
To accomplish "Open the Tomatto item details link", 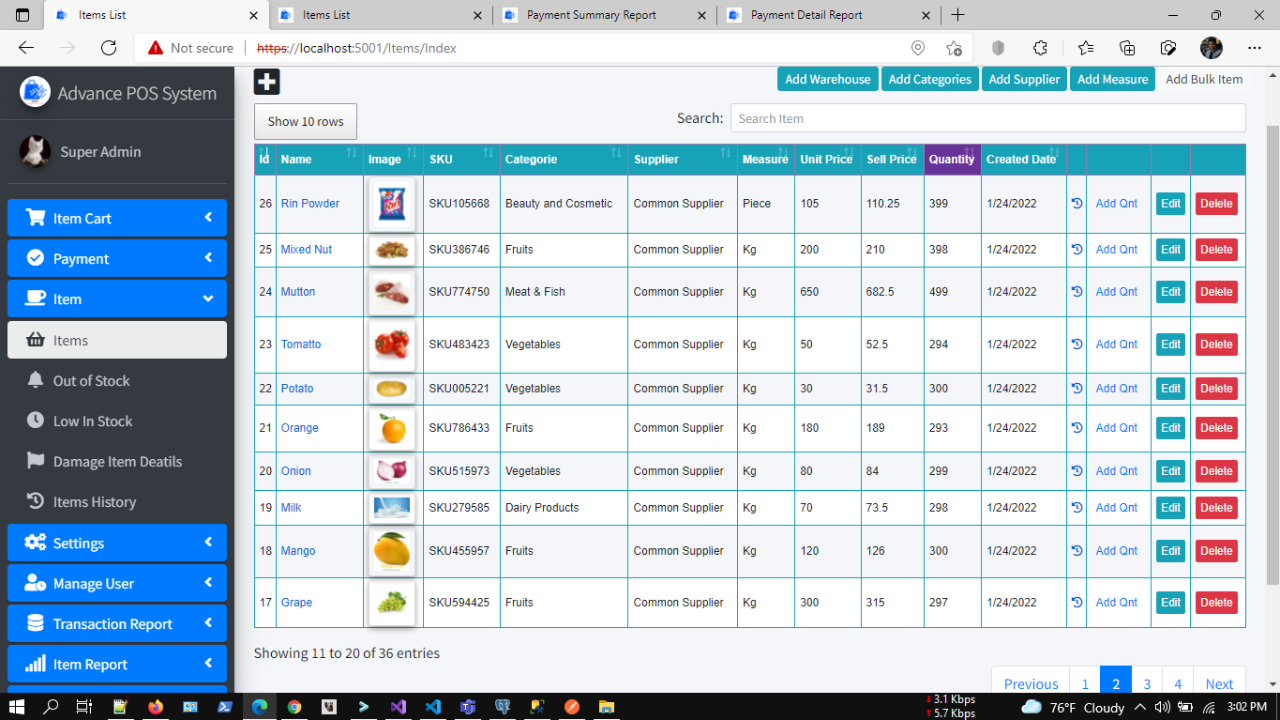I will click(x=300, y=343).
